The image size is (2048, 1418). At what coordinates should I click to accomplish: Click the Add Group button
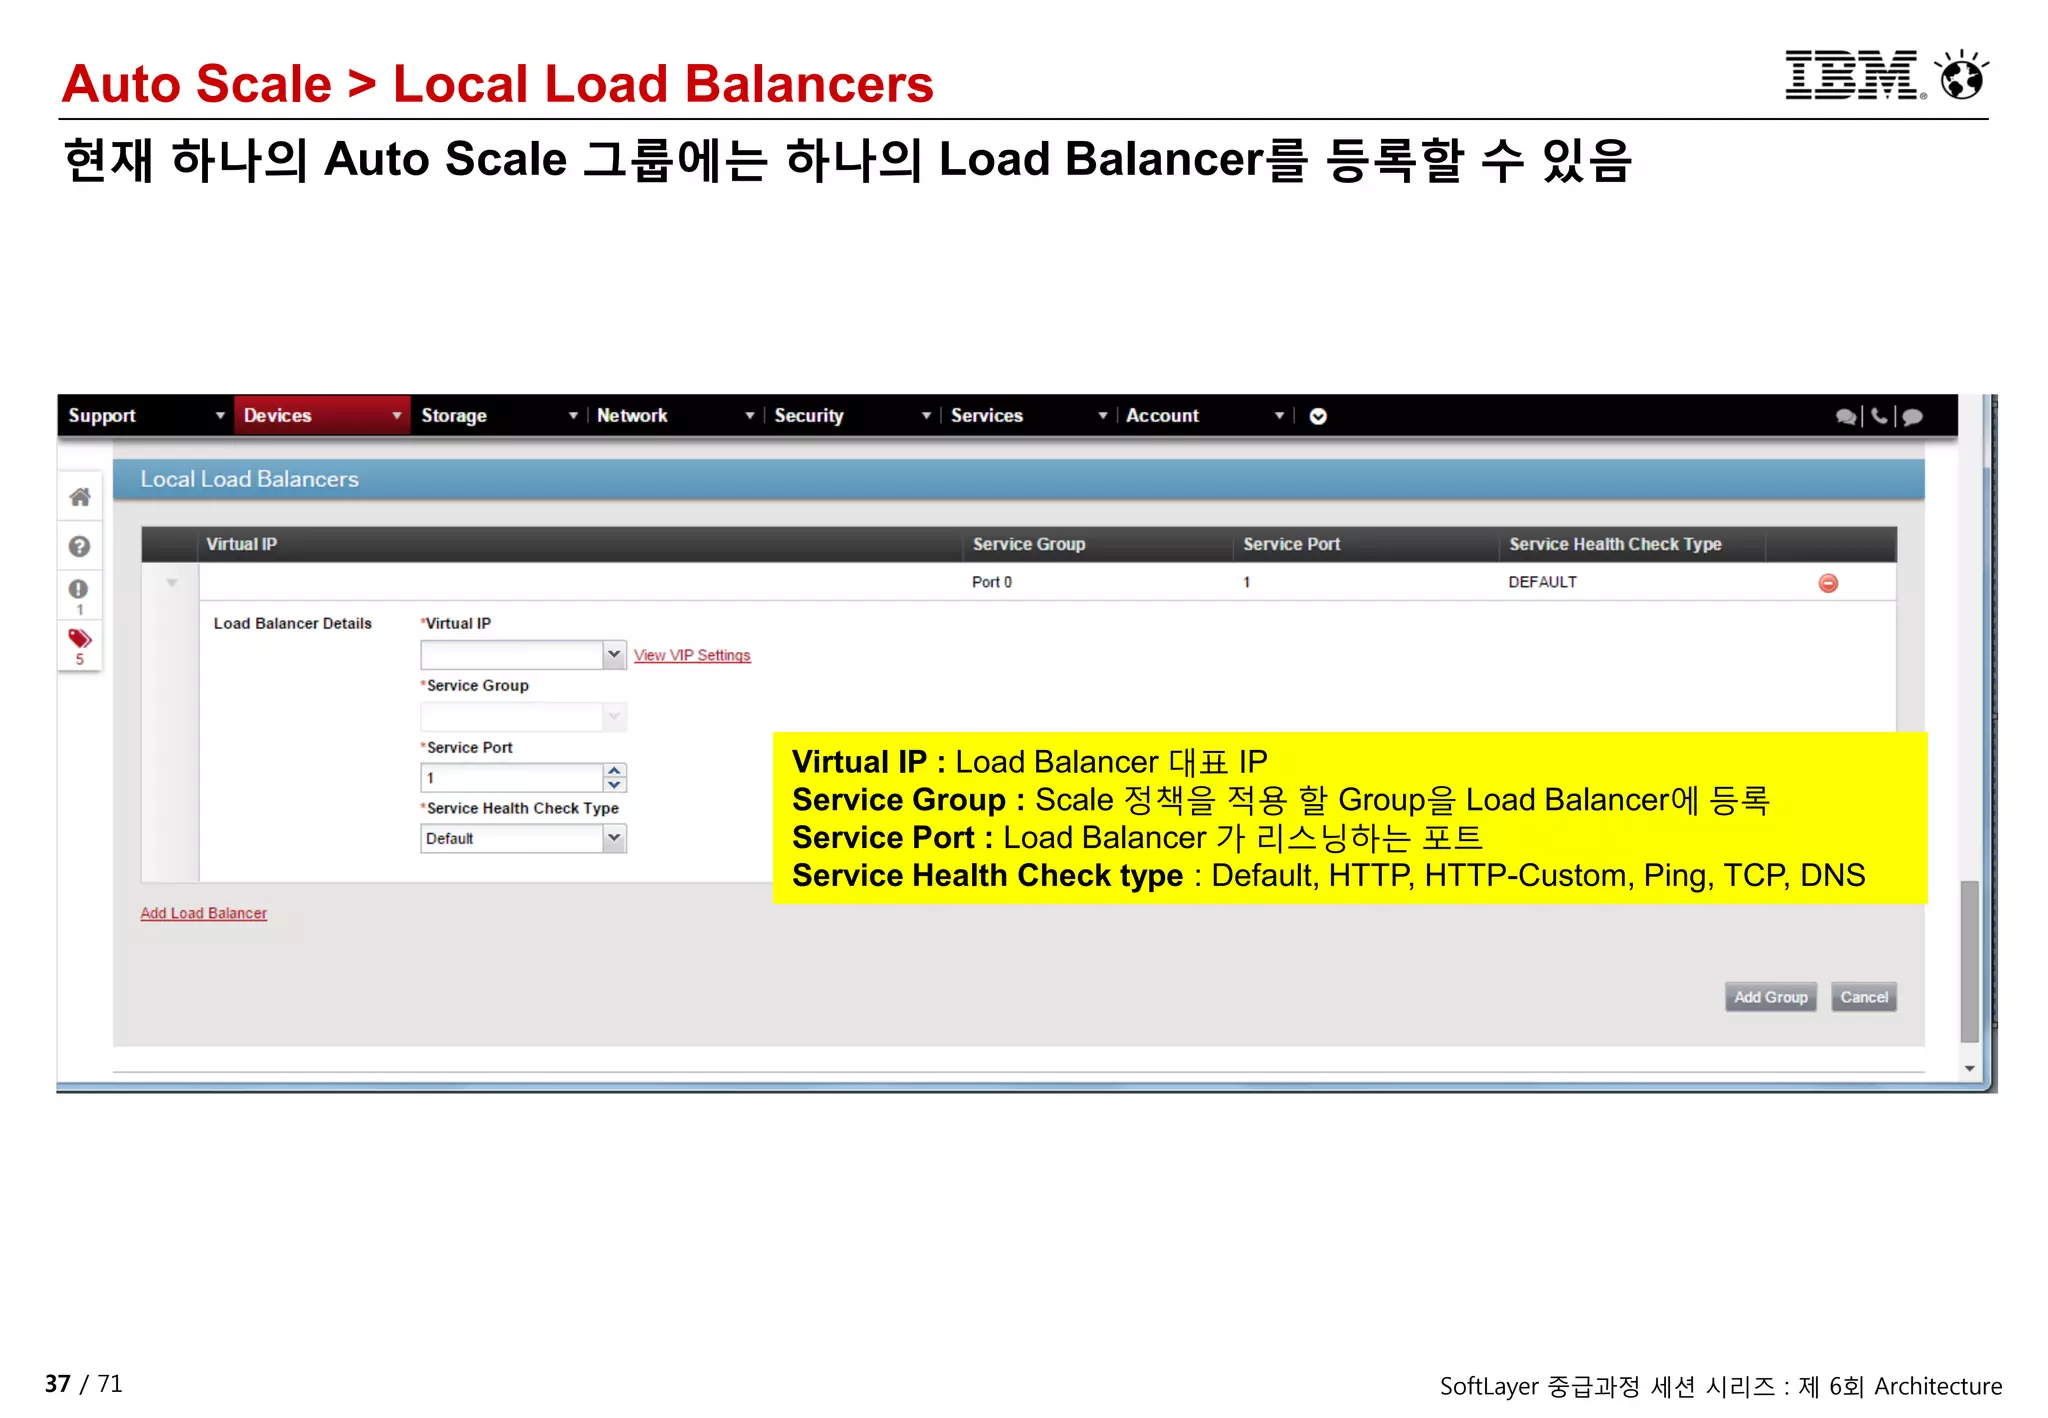pyautogui.click(x=1770, y=997)
